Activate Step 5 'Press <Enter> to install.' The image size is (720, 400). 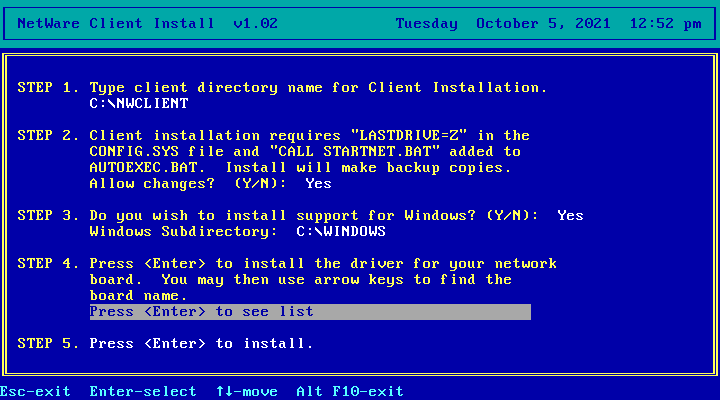tap(201, 344)
